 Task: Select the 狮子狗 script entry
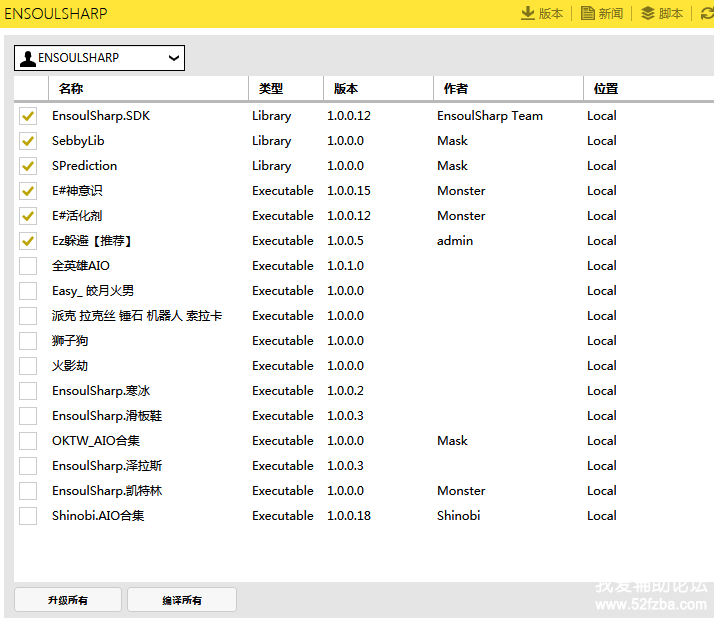coord(70,341)
